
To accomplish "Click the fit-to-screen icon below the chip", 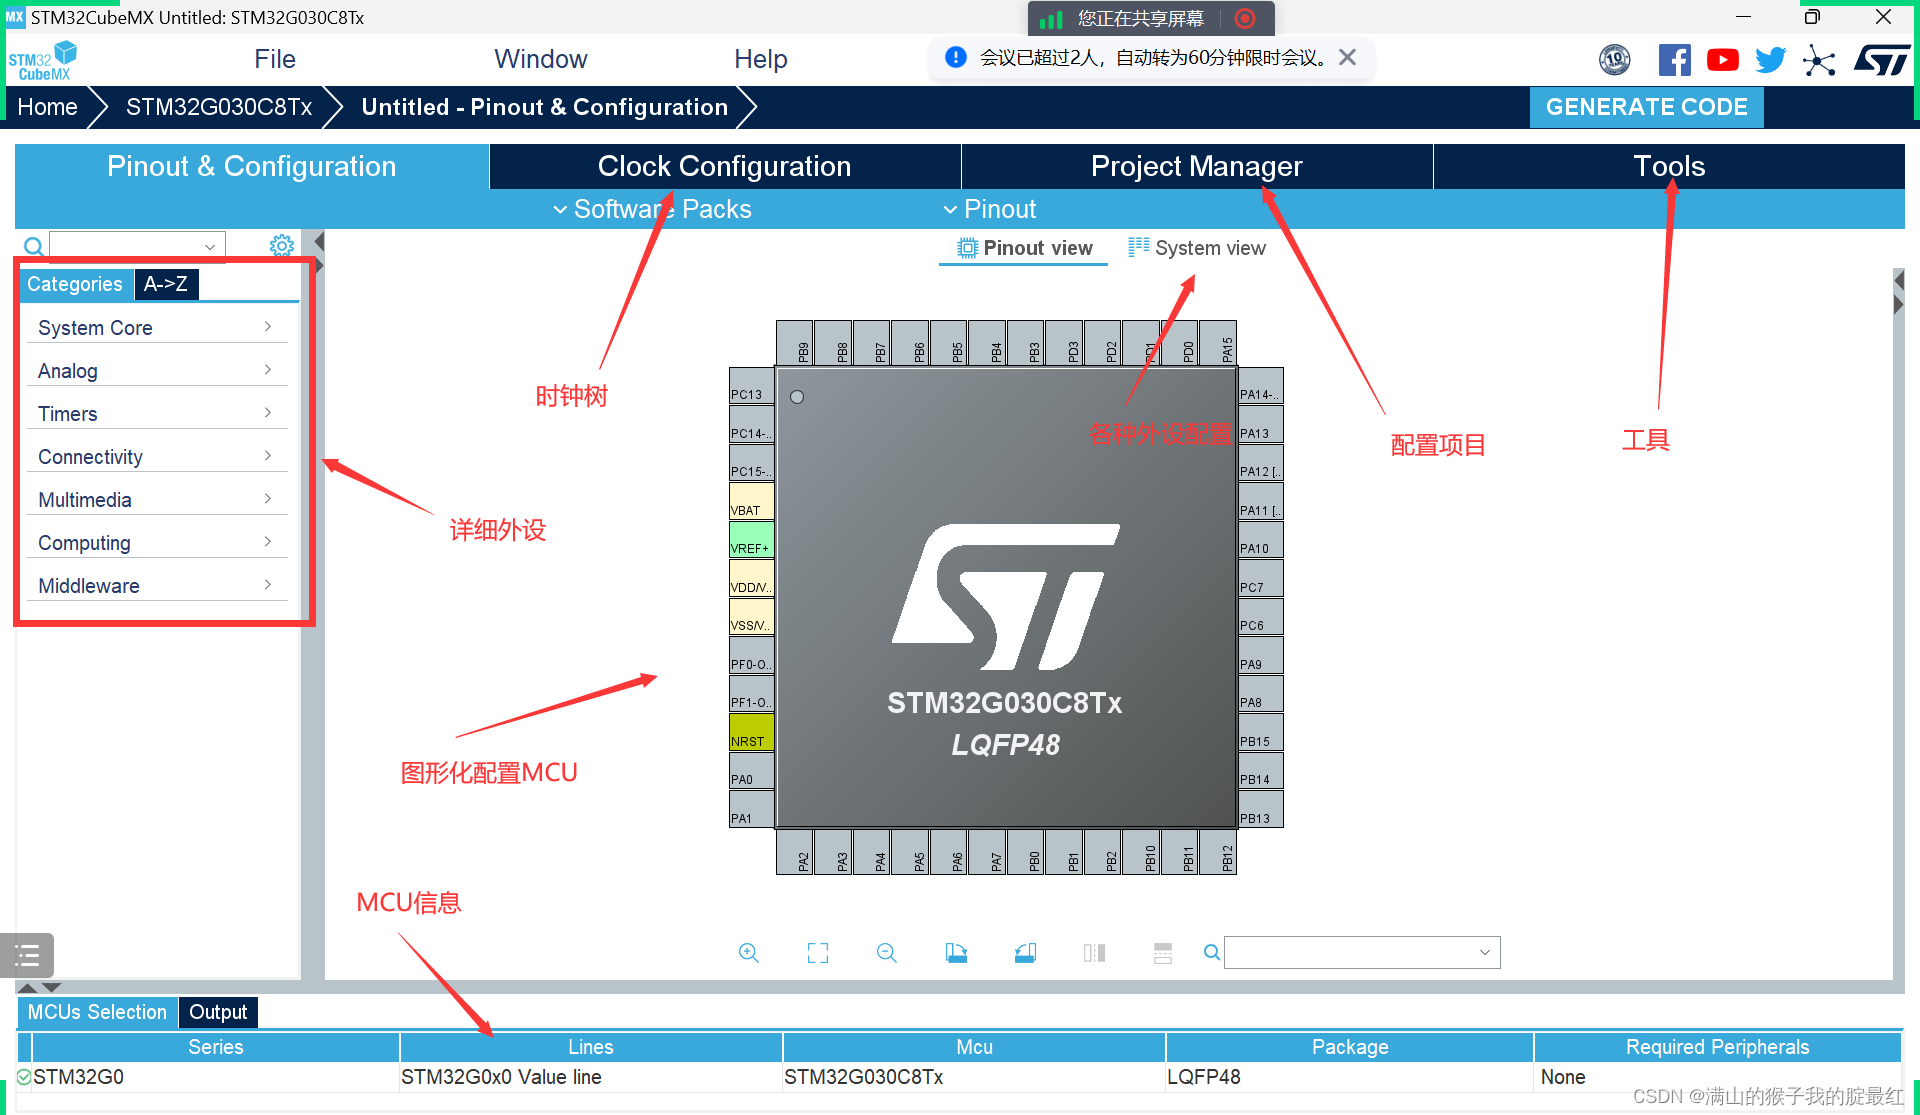I will pos(818,953).
